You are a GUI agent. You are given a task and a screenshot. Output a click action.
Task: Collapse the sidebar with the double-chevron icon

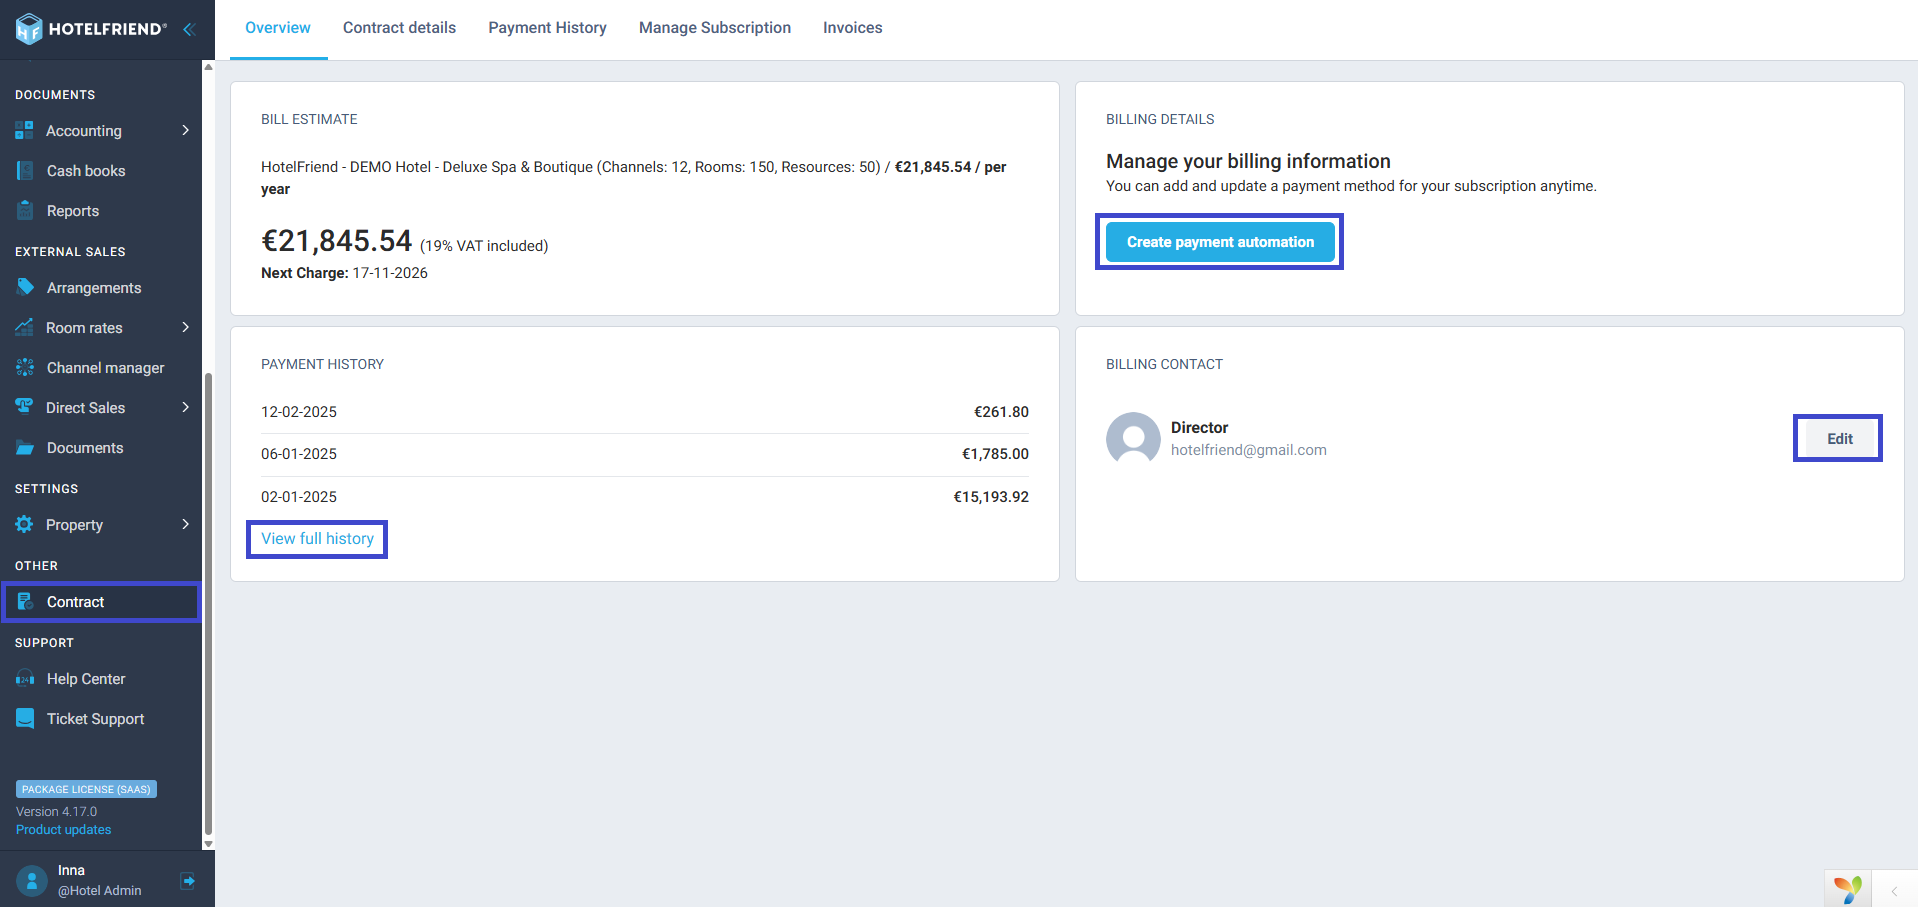(x=188, y=29)
